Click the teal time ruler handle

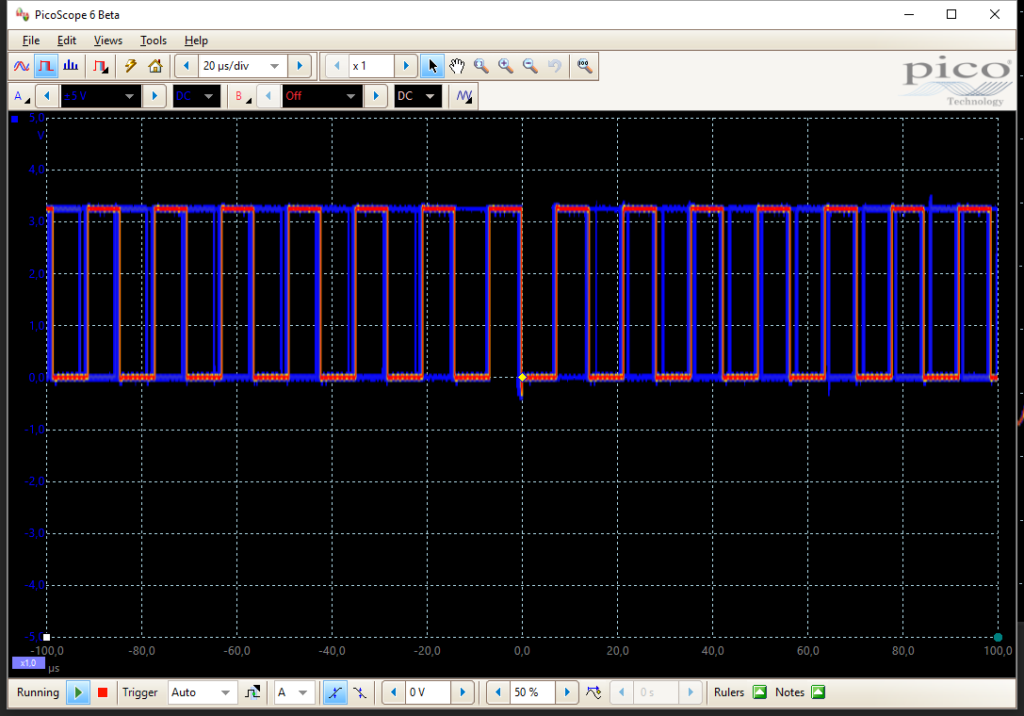pyautogui.click(x=998, y=637)
